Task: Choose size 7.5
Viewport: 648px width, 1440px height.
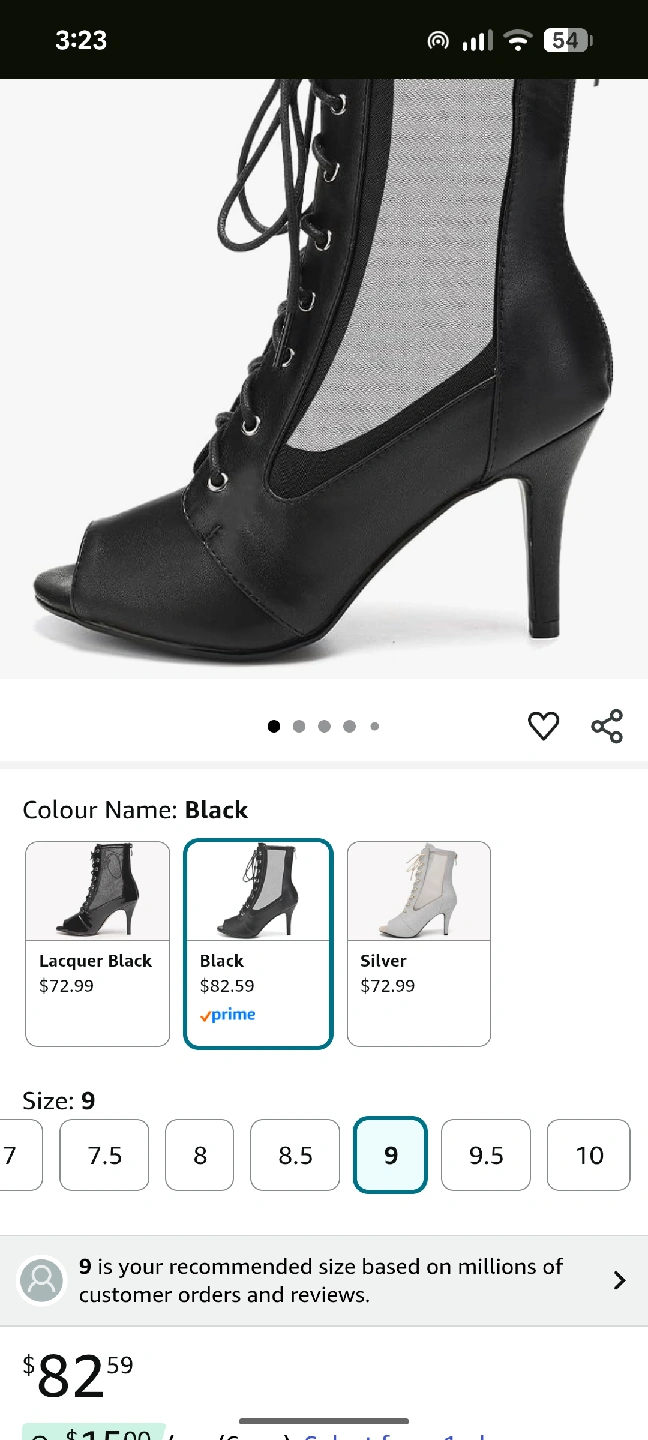Action: coord(104,1155)
